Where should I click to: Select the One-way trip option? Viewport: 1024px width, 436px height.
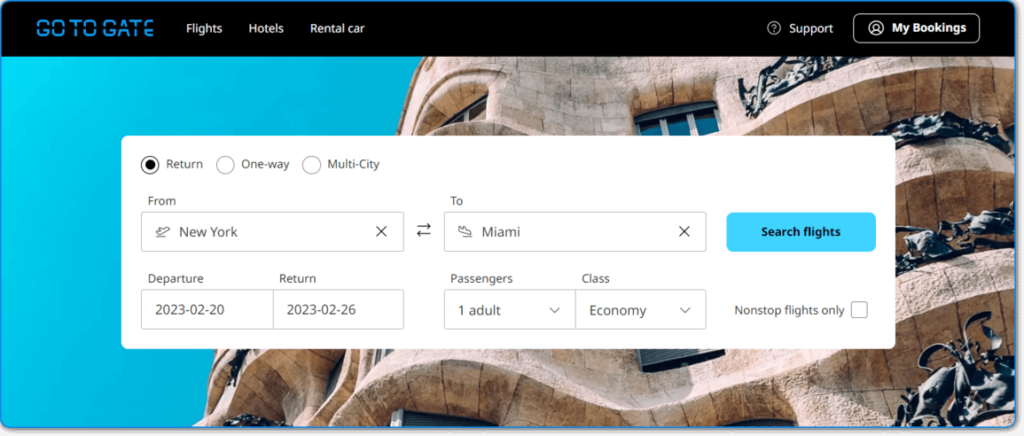click(x=225, y=165)
